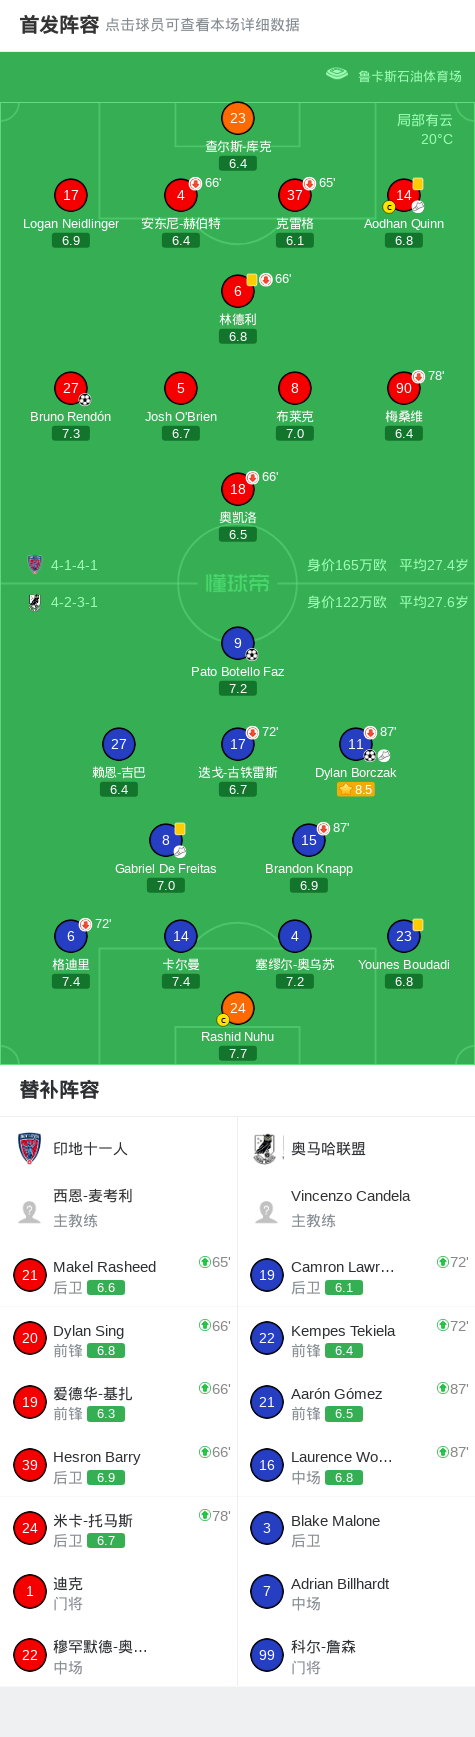Click the 4-1-4-1 formation label
This screenshot has height=1737, width=475.
tap(74, 565)
